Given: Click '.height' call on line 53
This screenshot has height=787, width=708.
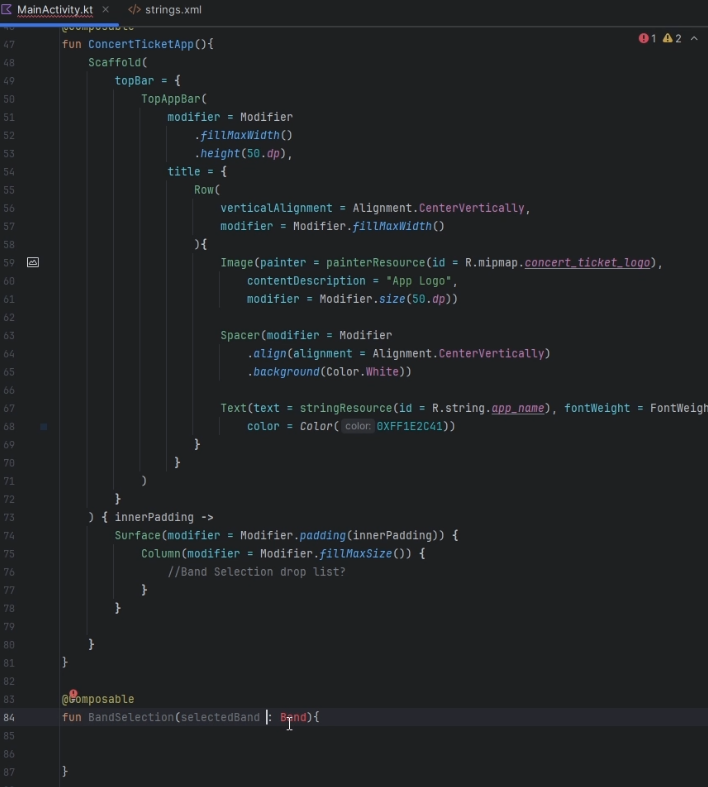Looking at the screenshot, I should click(217, 154).
